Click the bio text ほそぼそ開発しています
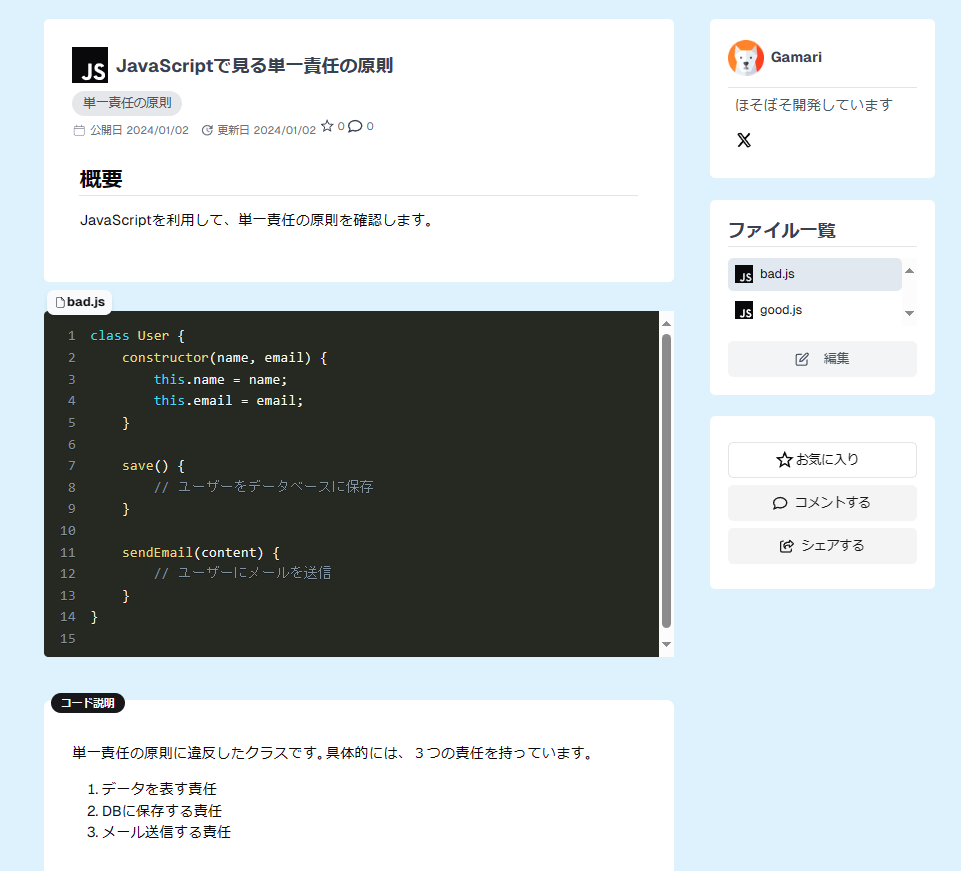This screenshot has height=871, width=961. [x=813, y=105]
